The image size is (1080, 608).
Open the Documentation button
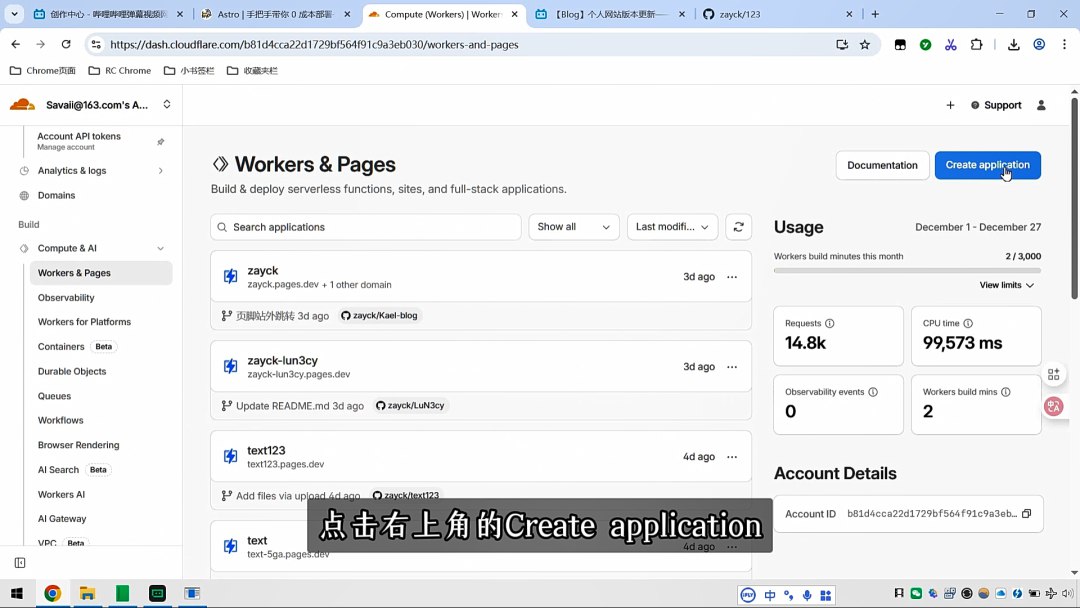(x=882, y=165)
